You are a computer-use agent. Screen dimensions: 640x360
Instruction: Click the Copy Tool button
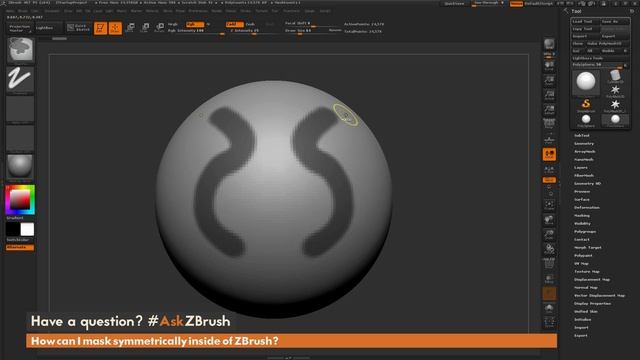click(x=585, y=29)
